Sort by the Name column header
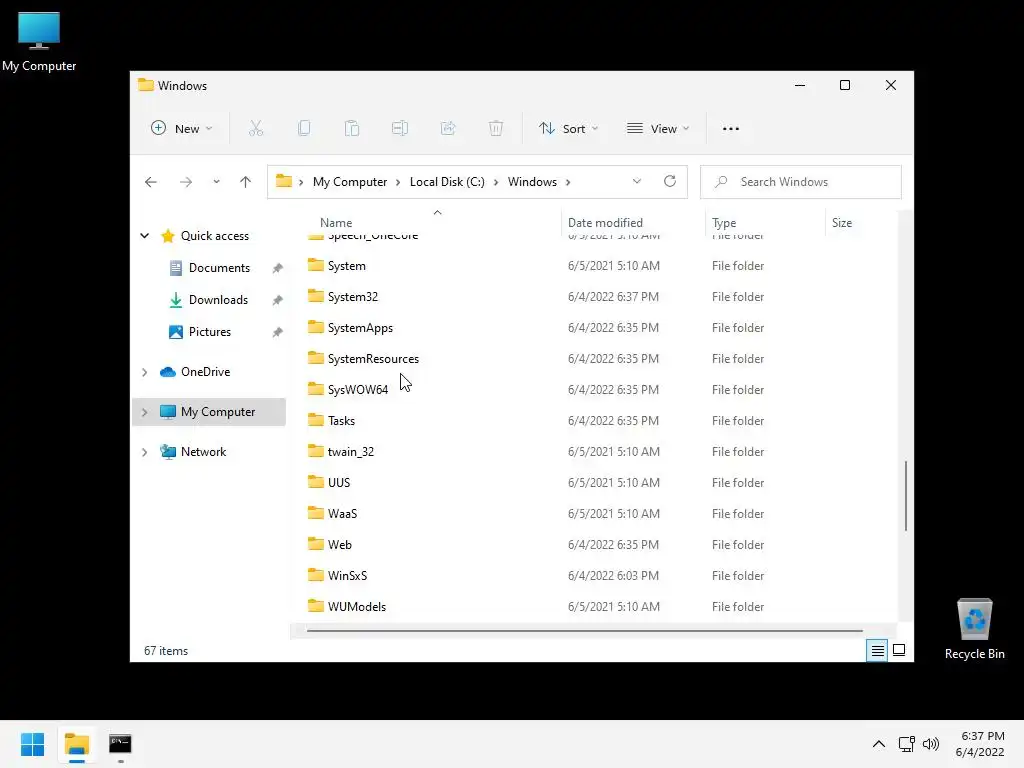Screen dimensions: 1024x768 coord(336,223)
